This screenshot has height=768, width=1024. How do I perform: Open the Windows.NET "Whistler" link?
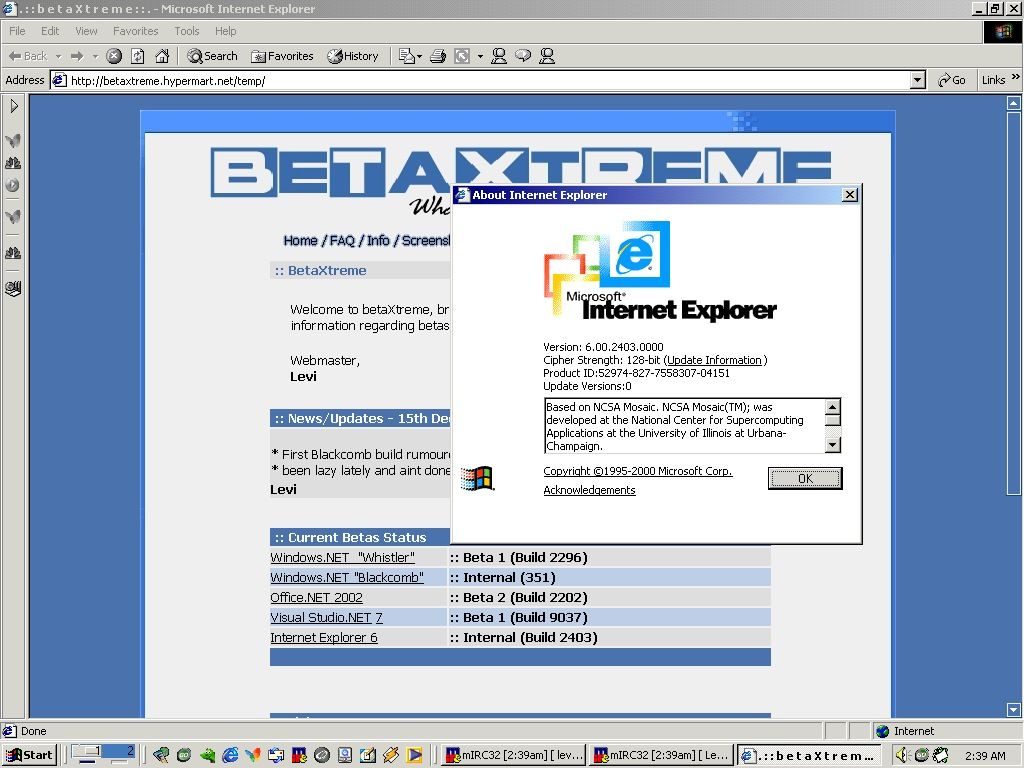click(342, 557)
